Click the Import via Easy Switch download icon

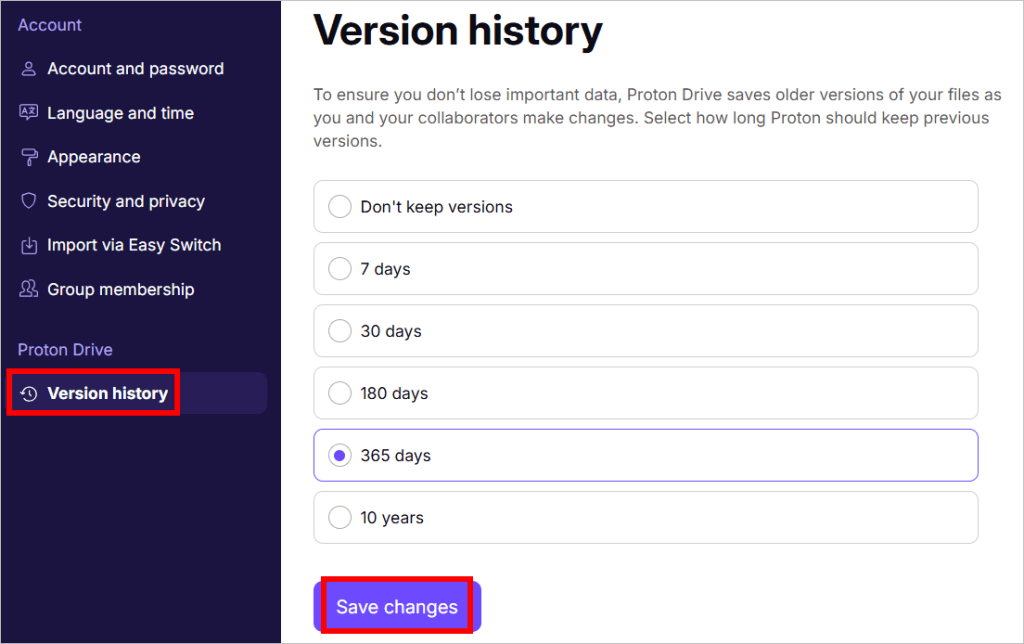pyautogui.click(x=28, y=245)
